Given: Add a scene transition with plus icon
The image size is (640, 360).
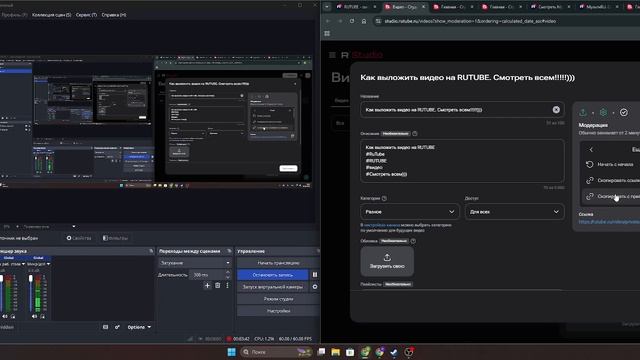Looking at the screenshot, I should pos(207,286).
